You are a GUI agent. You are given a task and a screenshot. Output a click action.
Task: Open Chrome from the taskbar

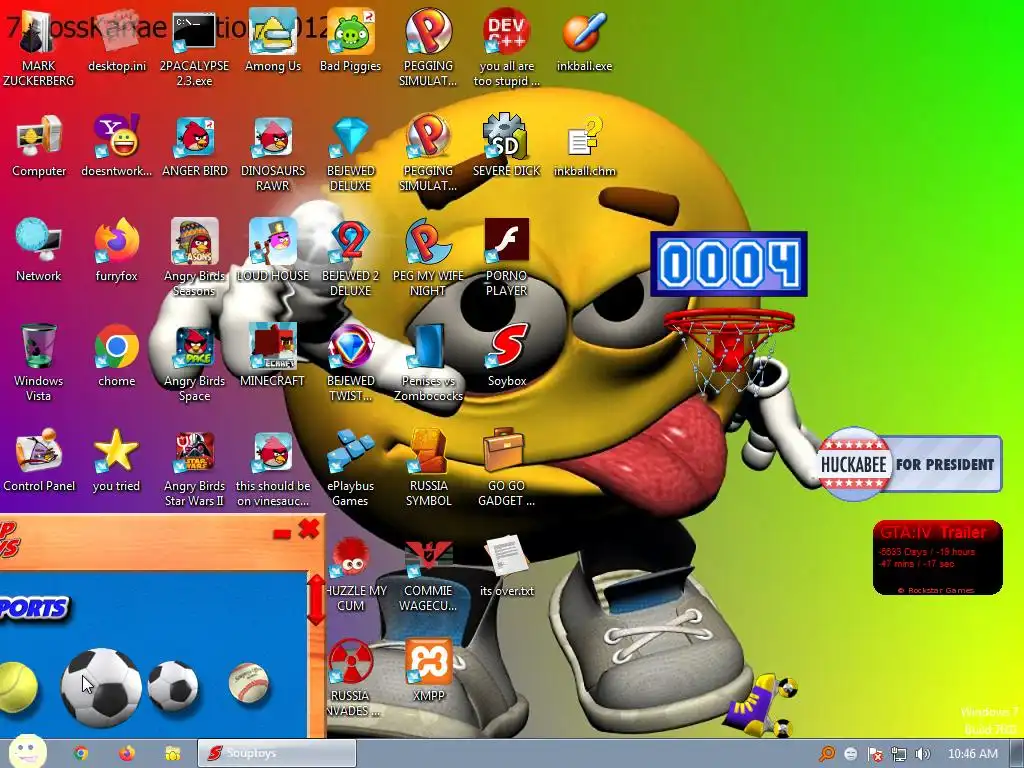click(x=81, y=754)
